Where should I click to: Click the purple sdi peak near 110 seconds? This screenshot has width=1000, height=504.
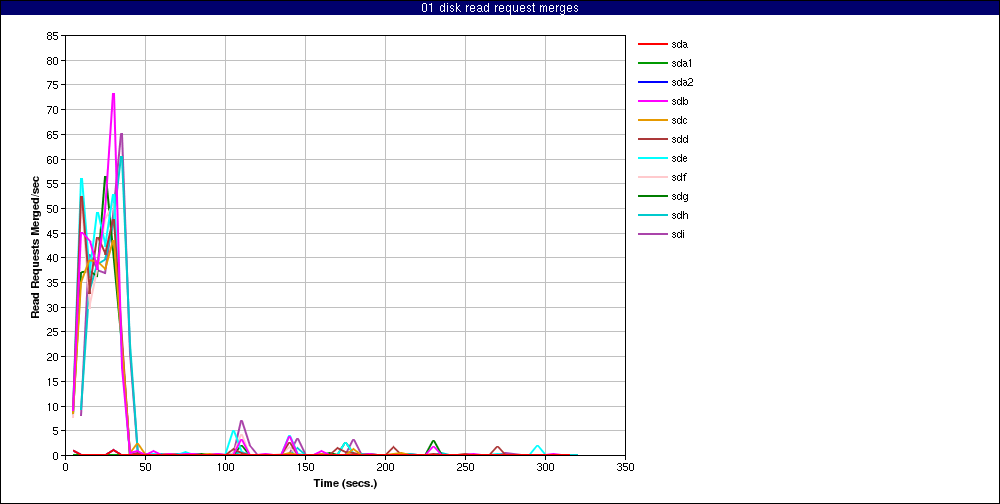click(x=241, y=421)
